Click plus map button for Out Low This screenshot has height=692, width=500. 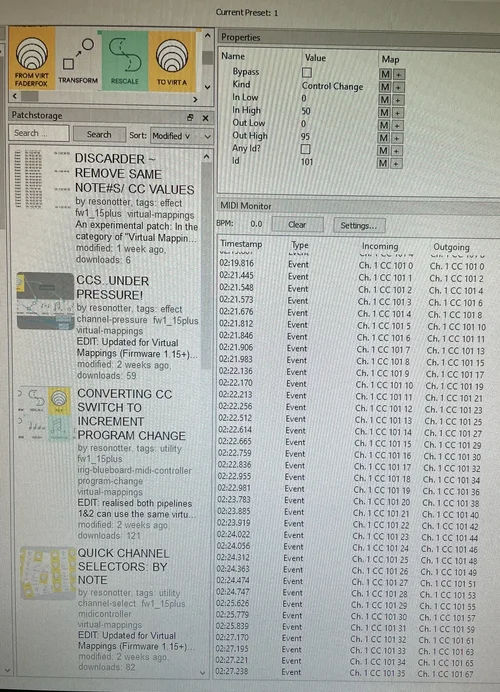pyautogui.click(x=397, y=126)
